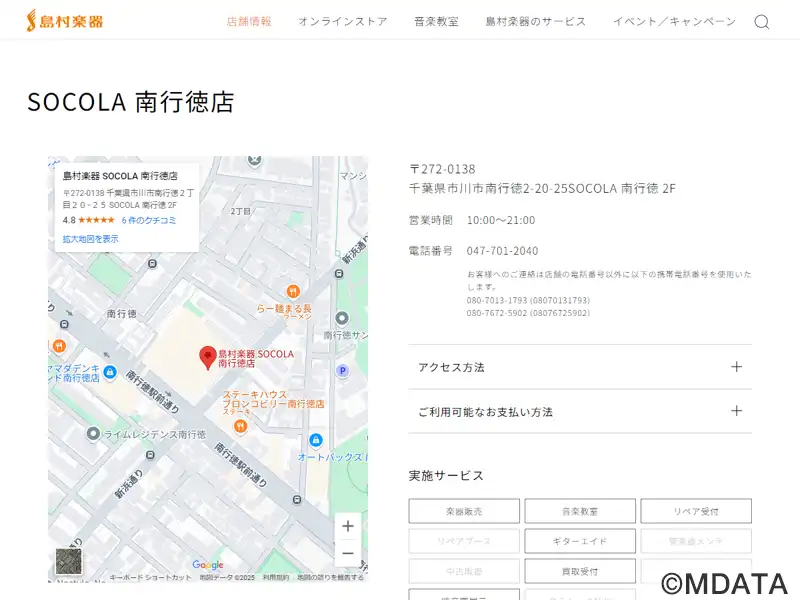
Task: Expand the ご利用可能なお支払い方法 section
Action: [580, 411]
